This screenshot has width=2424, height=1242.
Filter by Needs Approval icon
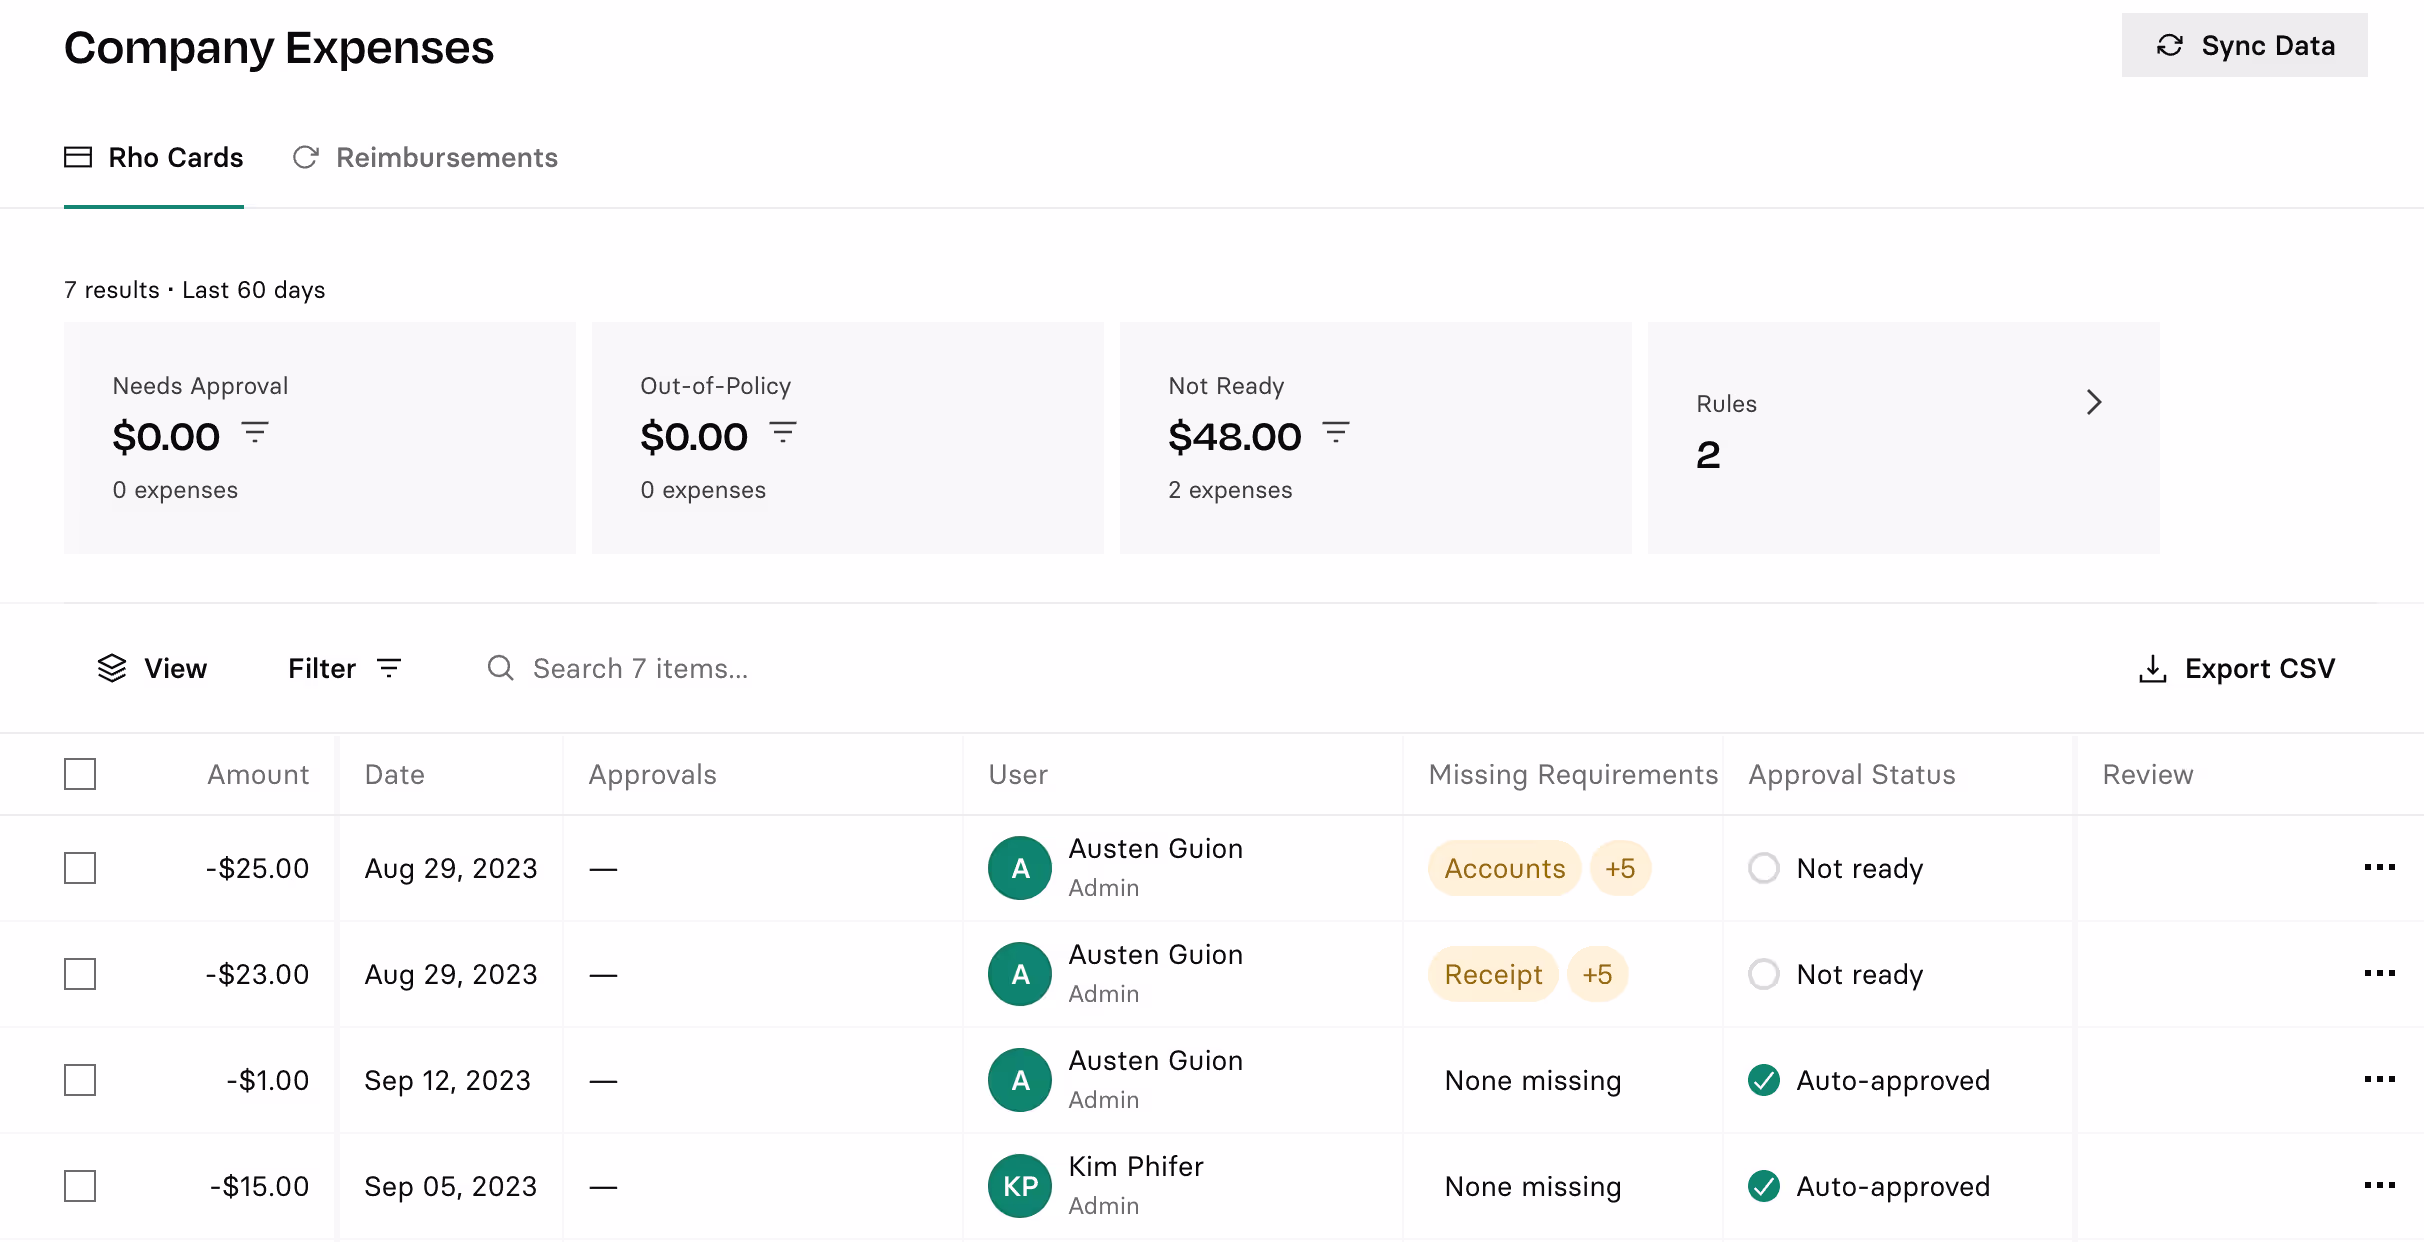[x=255, y=433]
